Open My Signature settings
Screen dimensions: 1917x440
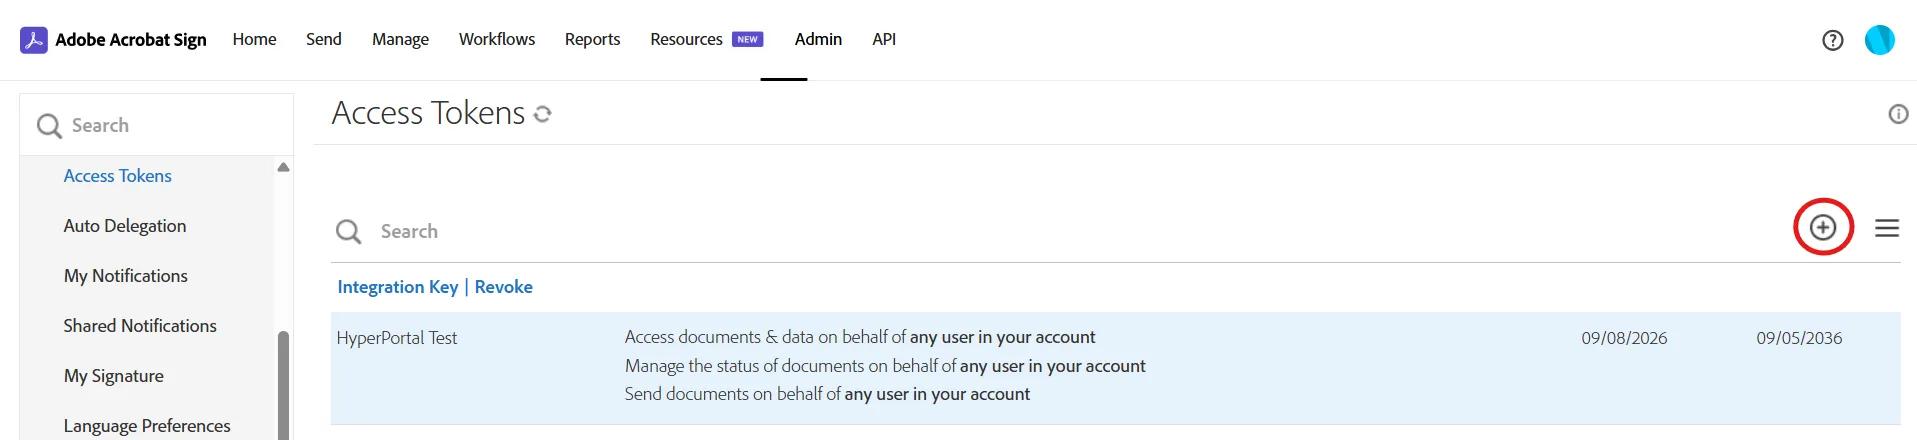click(113, 376)
